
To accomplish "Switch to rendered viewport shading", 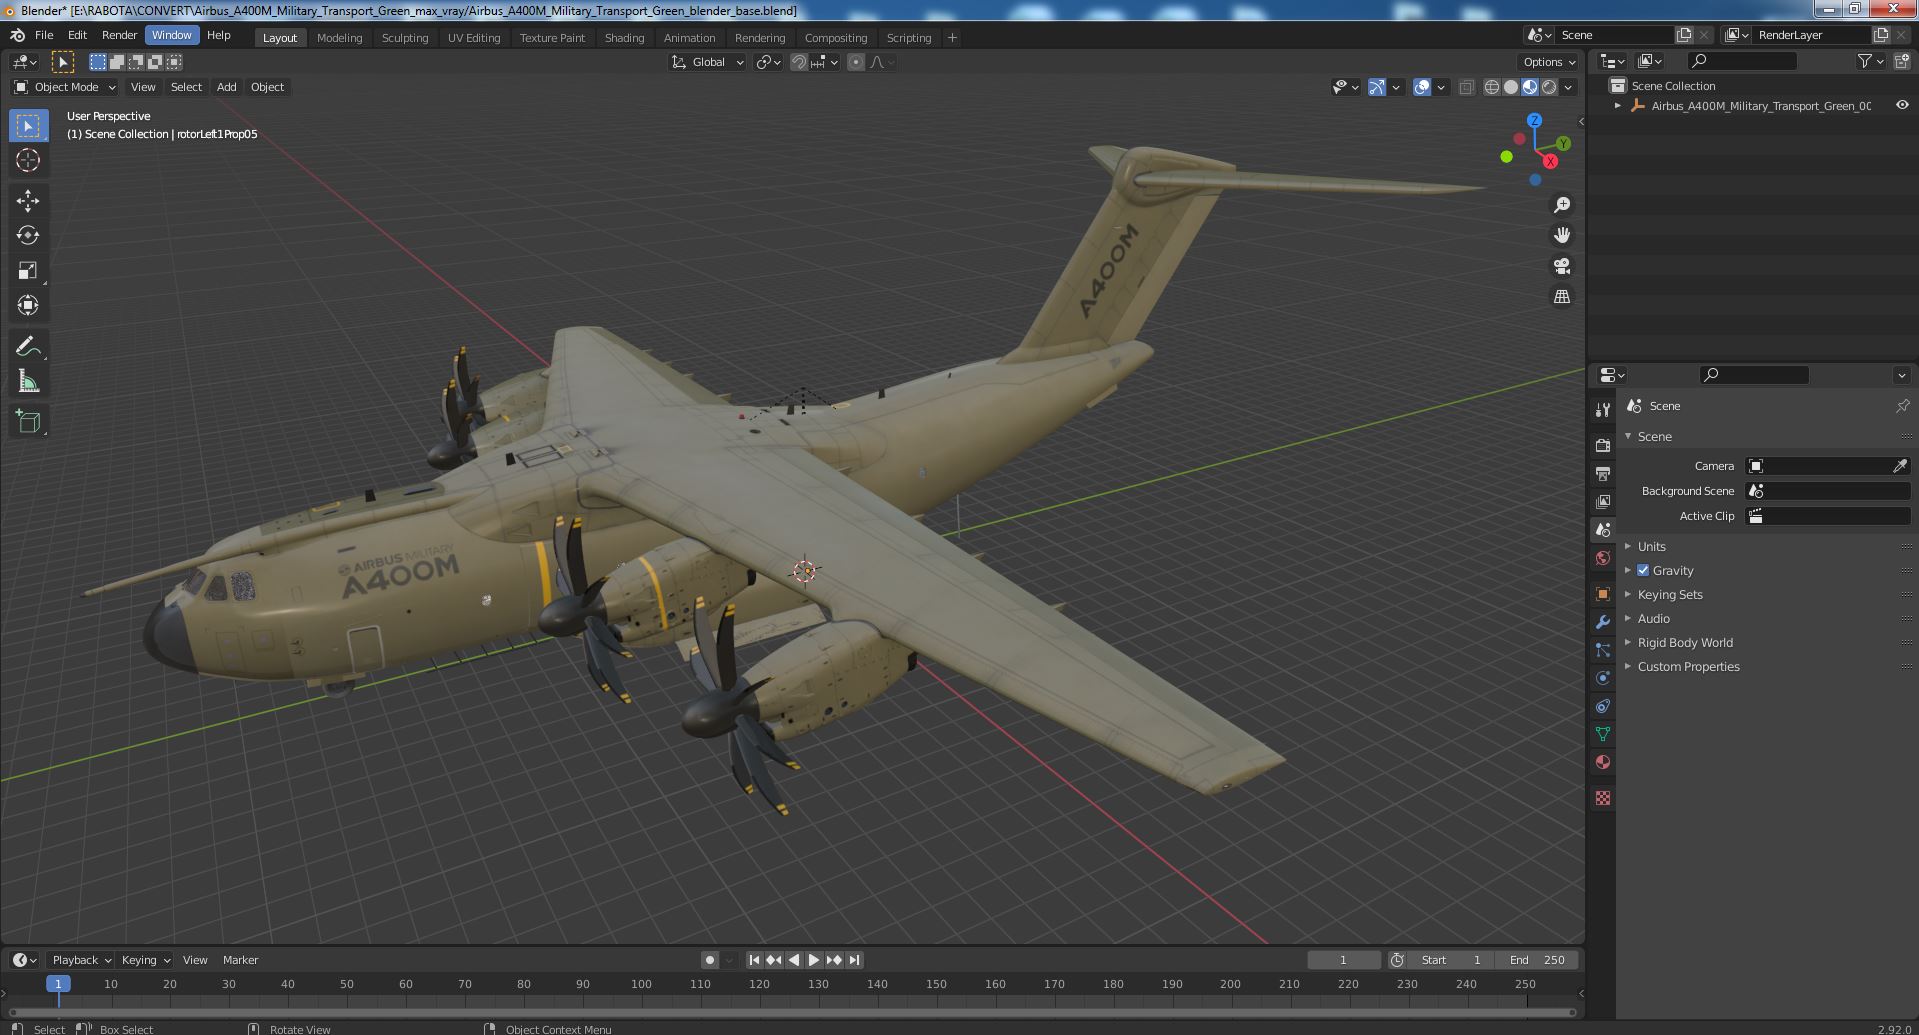I will (x=1549, y=87).
